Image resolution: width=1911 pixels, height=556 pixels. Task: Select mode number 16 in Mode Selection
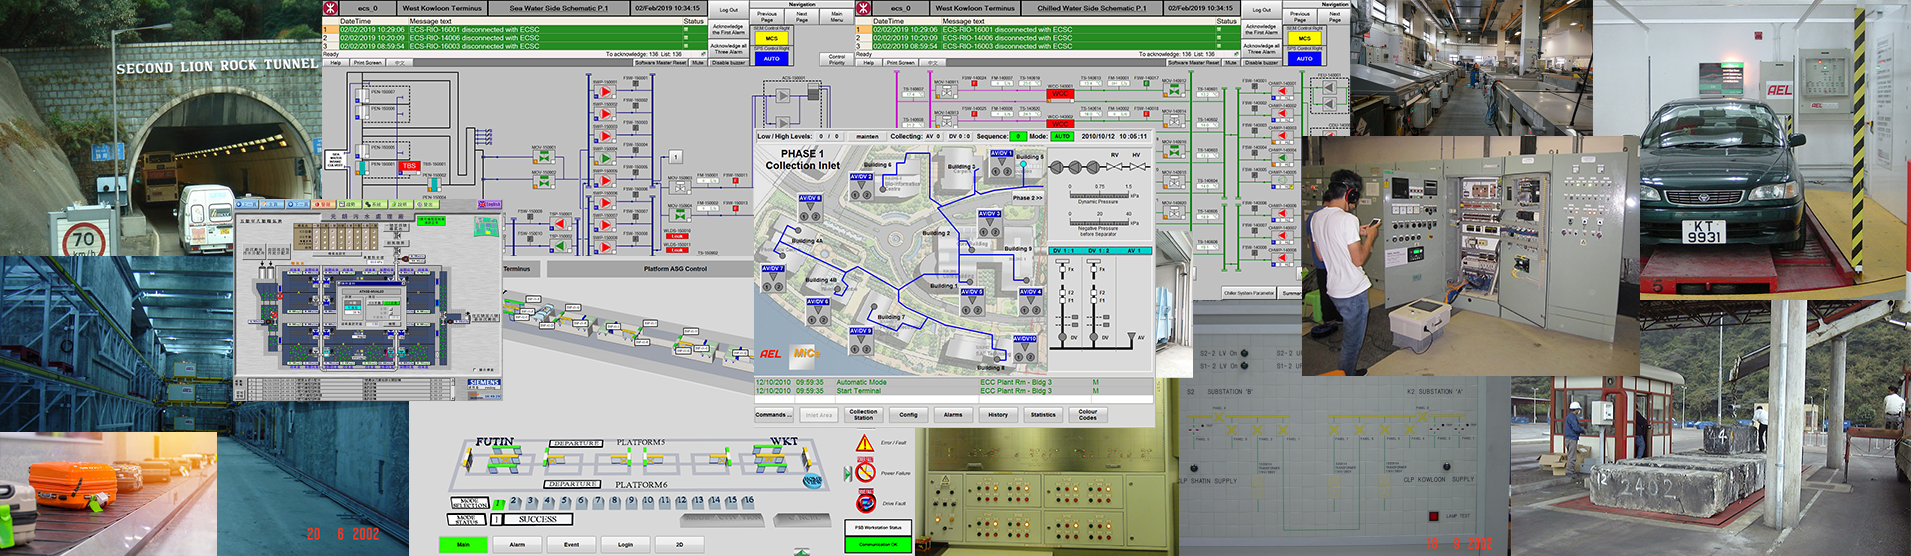748,501
